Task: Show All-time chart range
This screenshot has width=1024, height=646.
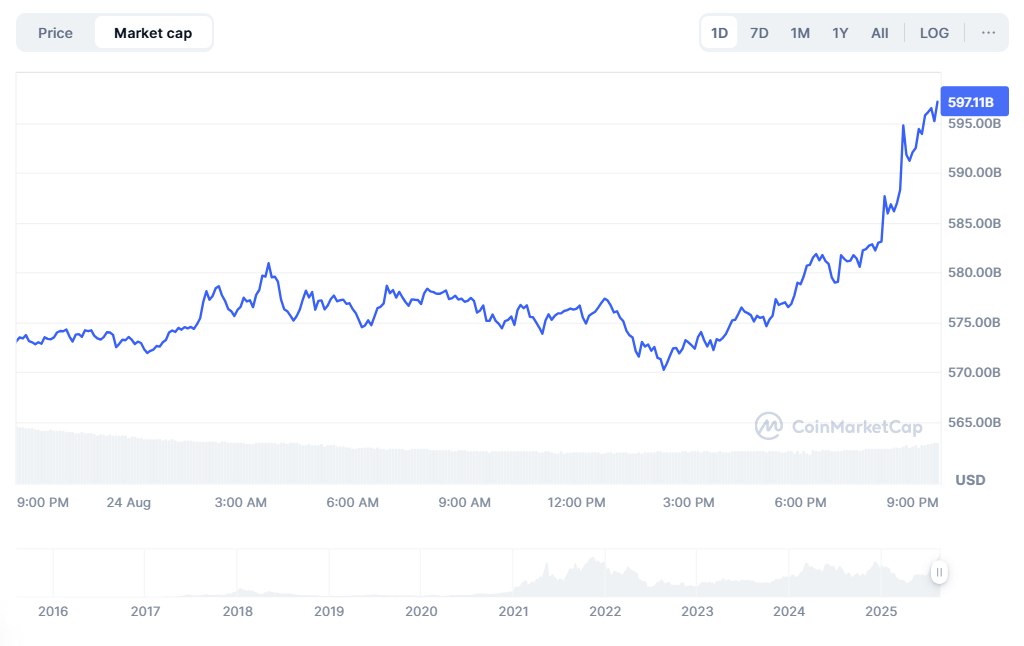Action: pos(879,33)
